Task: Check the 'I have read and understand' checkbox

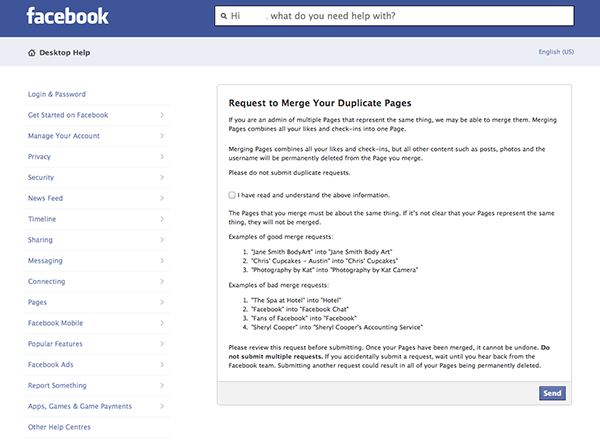Action: click(x=232, y=195)
